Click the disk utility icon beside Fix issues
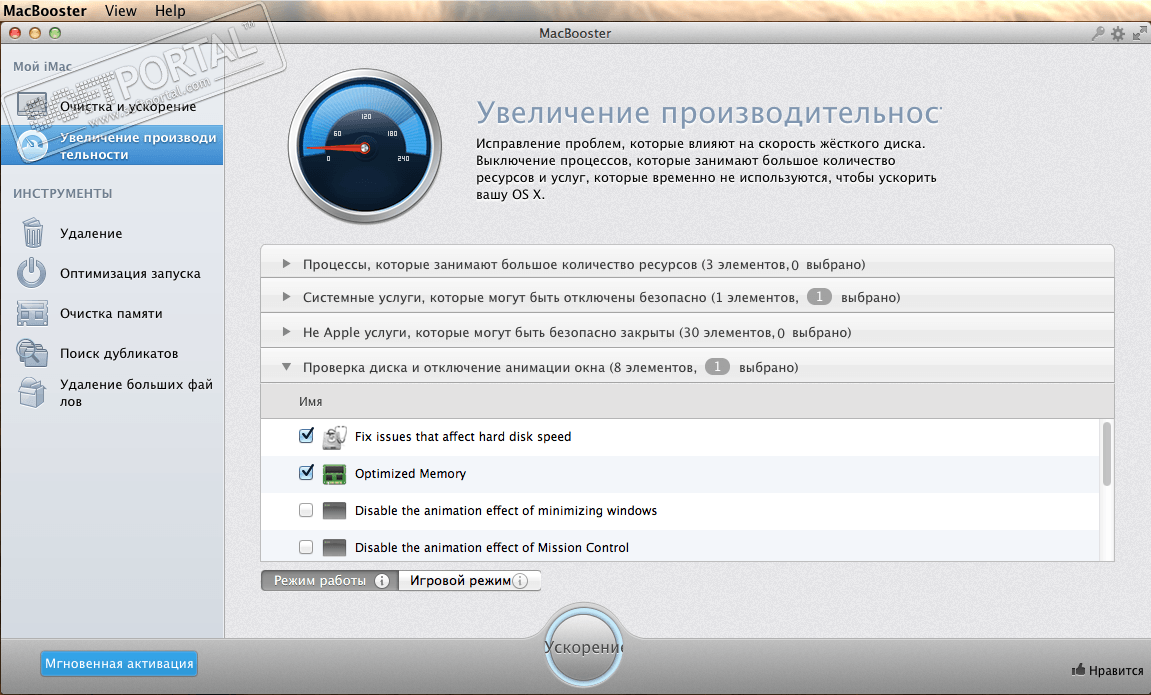The height and width of the screenshot is (695, 1151). click(335, 437)
